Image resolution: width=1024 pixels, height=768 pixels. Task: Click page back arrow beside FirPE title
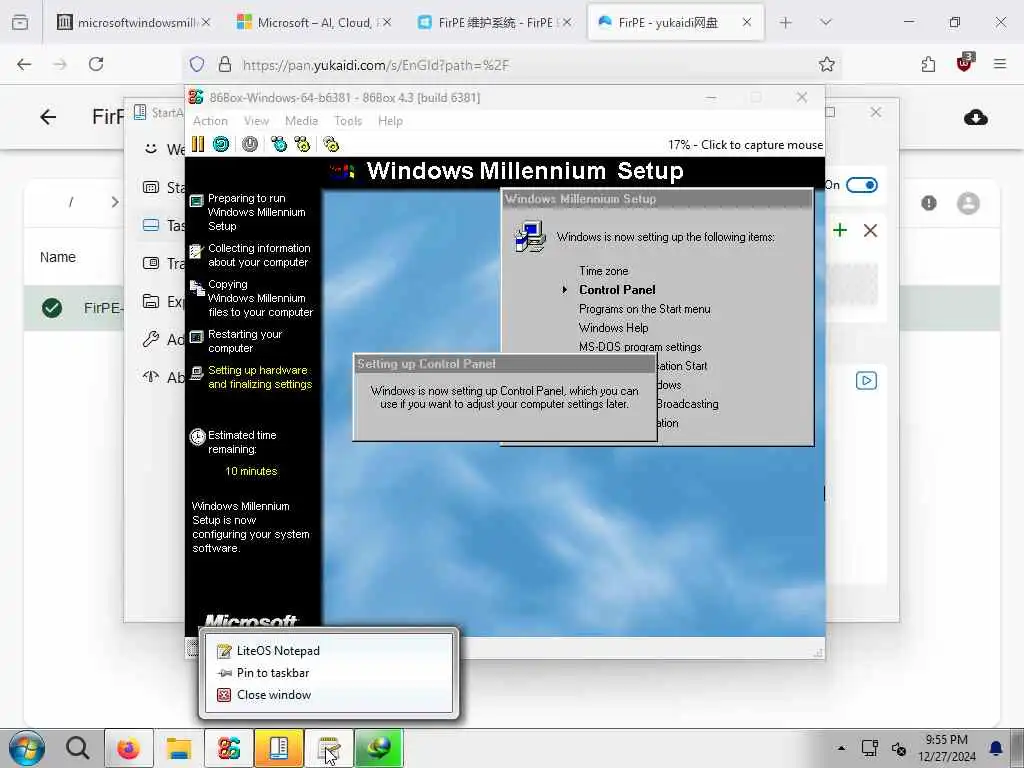(x=48, y=117)
